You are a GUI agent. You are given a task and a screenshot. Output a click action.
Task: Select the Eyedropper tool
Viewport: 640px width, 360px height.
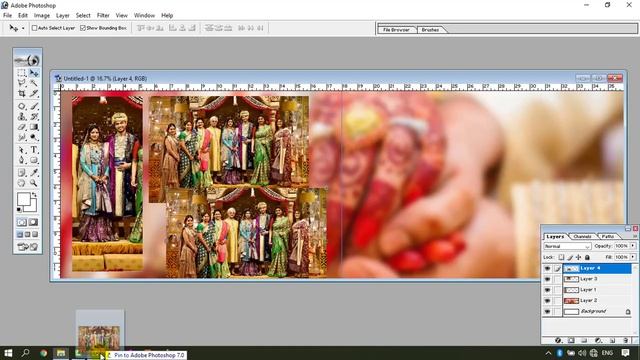coord(34,173)
